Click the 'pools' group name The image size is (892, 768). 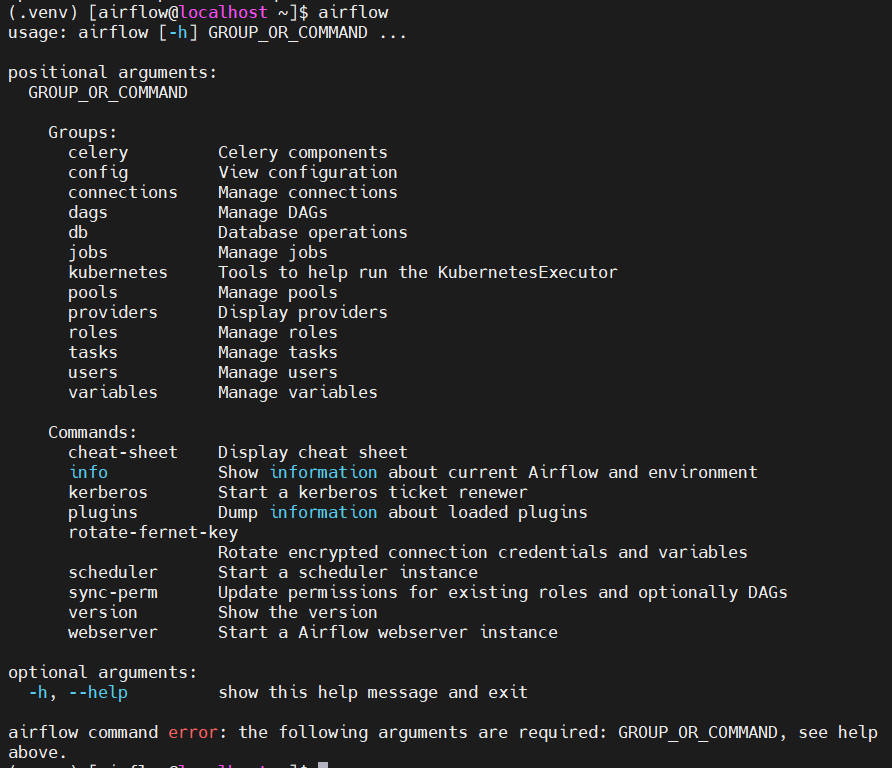click(93, 293)
